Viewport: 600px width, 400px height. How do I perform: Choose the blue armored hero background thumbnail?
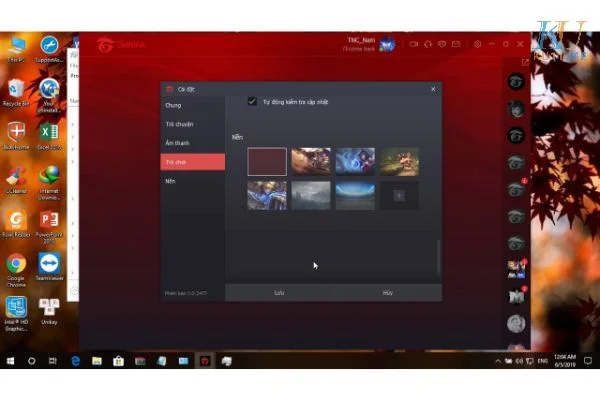(x=267, y=196)
